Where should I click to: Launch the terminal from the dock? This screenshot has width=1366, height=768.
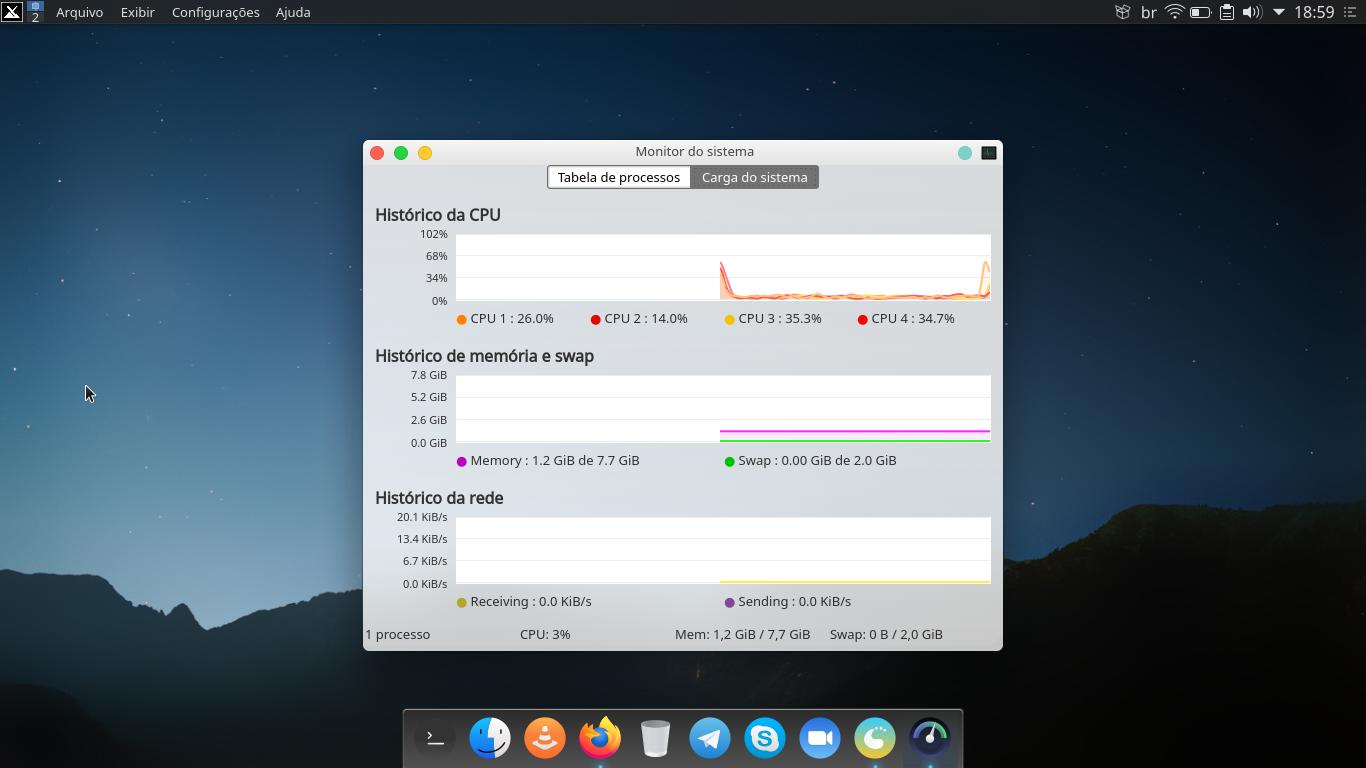(435, 738)
